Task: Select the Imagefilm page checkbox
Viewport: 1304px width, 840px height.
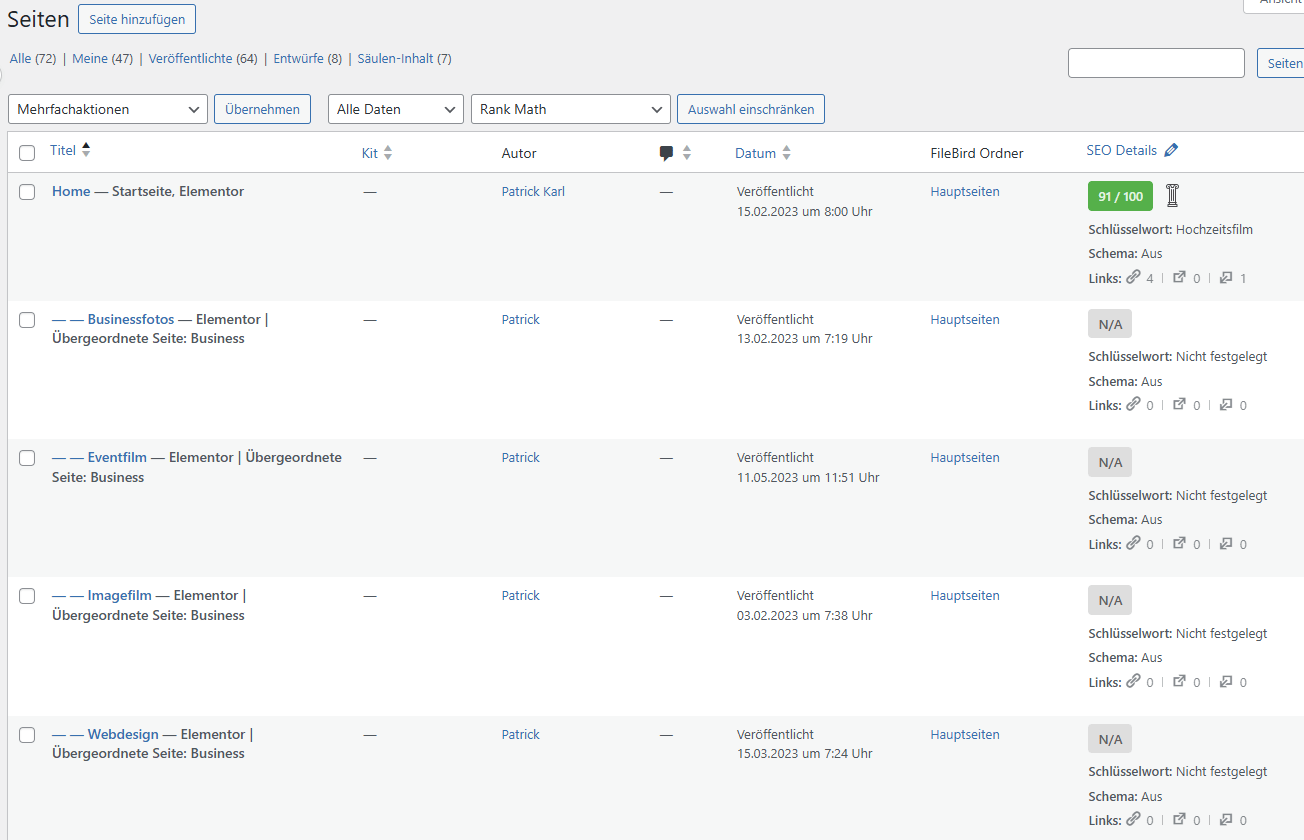Action: click(27, 596)
